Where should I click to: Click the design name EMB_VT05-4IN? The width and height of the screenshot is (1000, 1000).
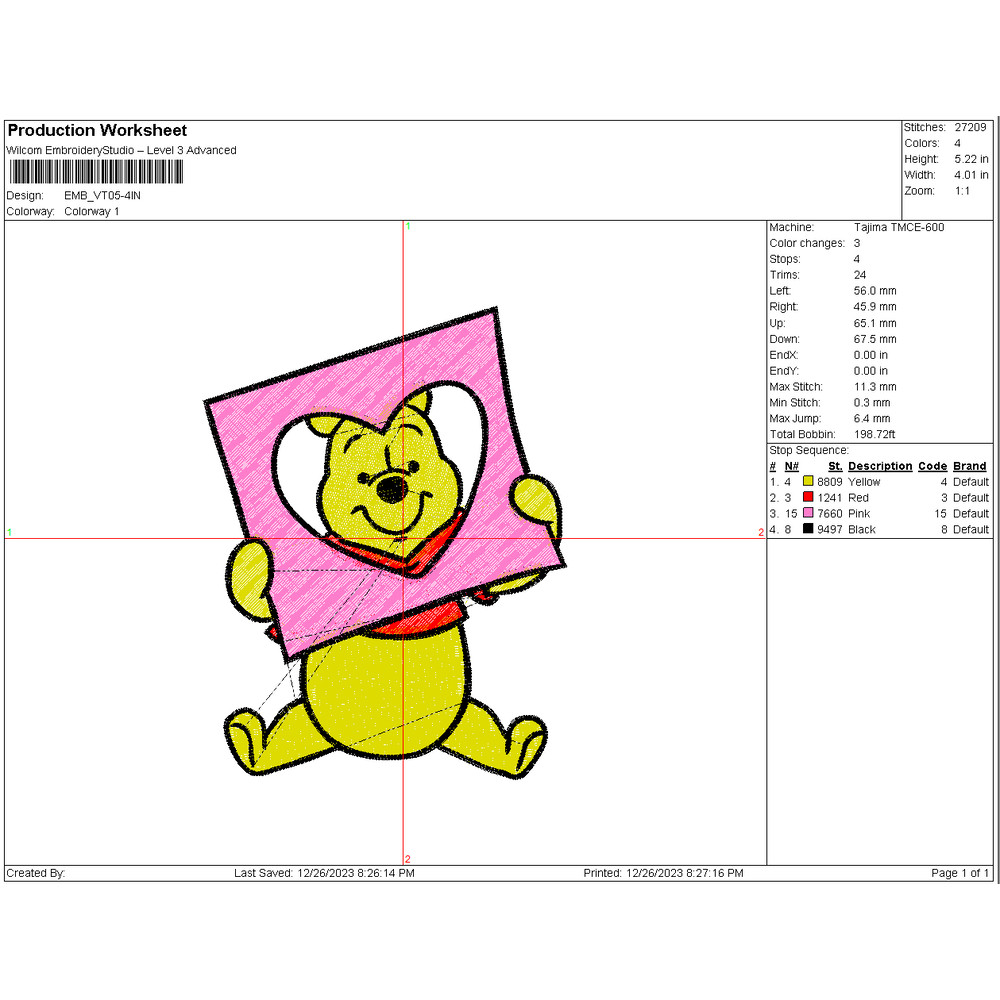101,196
